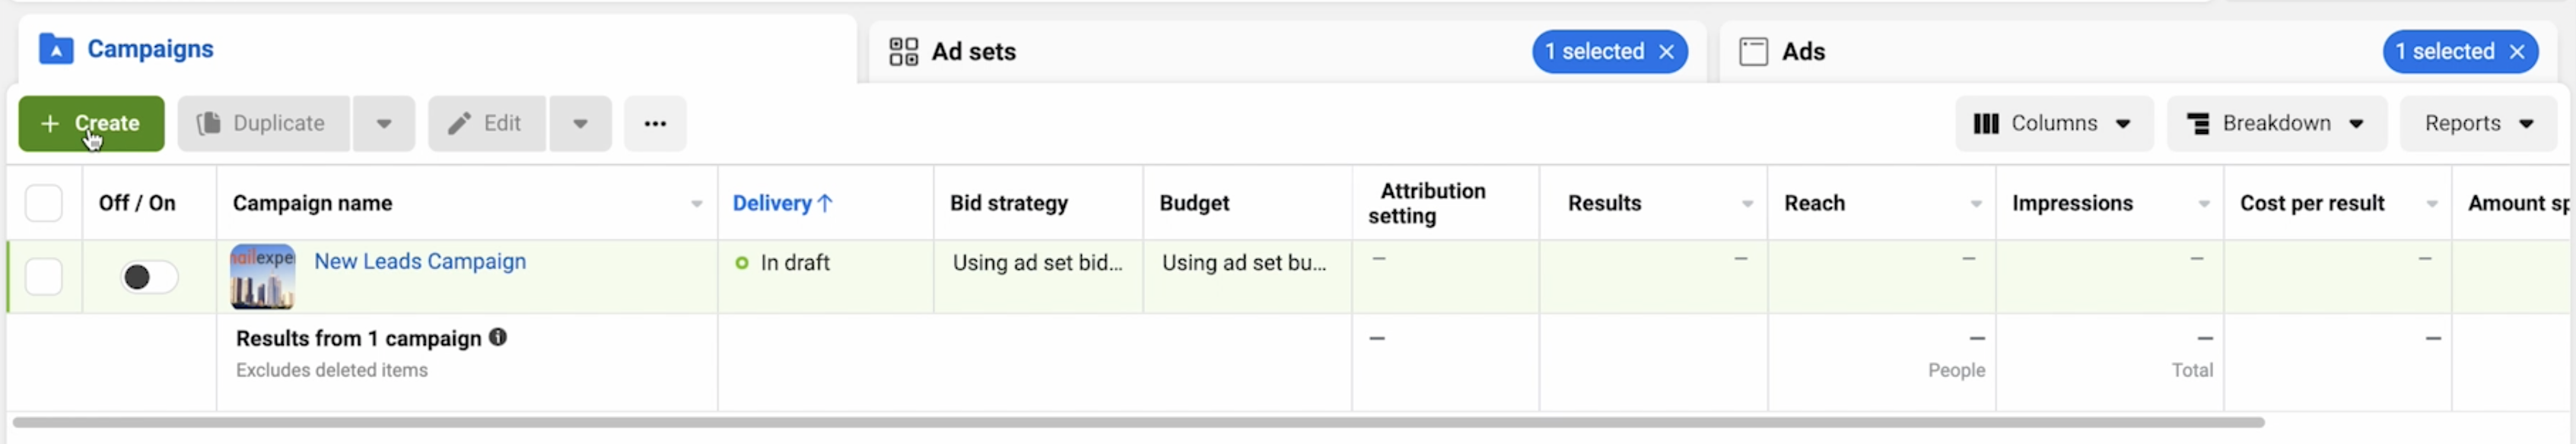Image resolution: width=2576 pixels, height=444 pixels.
Task: Click the Ad sets grid icon
Action: pos(903,52)
